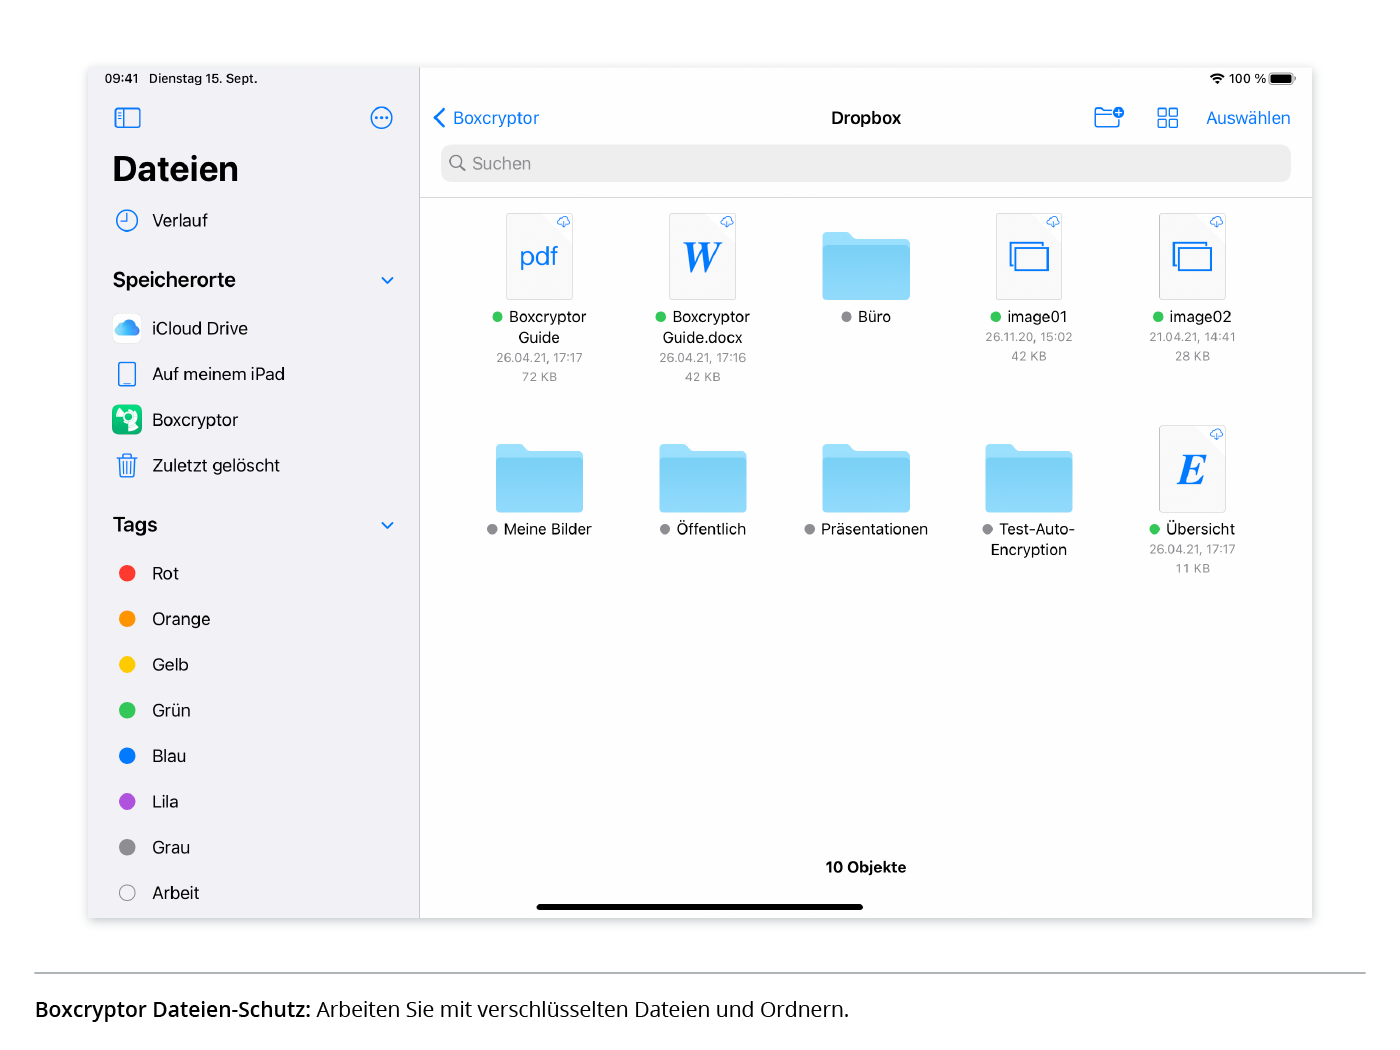Create a new folder with plus icon
This screenshot has width=1400, height=1050.
pyautogui.click(x=1109, y=118)
